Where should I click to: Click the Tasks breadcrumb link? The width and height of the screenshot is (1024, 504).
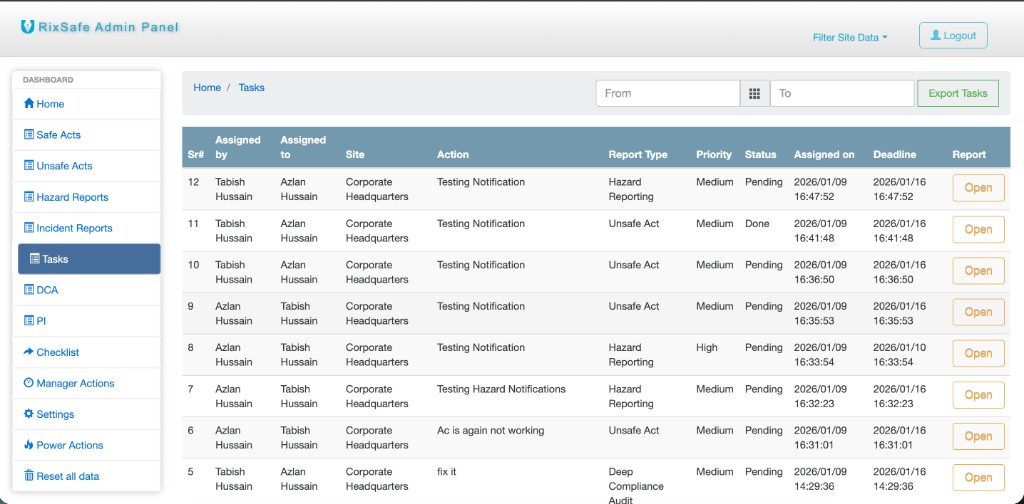(251, 87)
